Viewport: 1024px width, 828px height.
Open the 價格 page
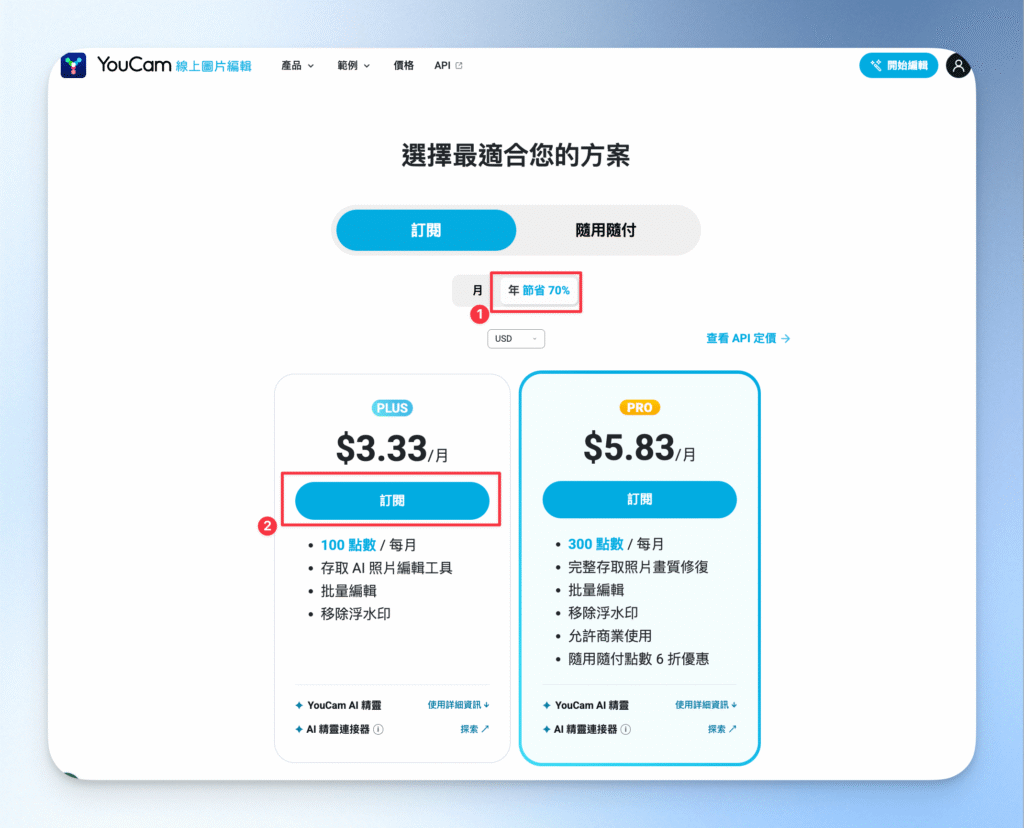coord(404,65)
